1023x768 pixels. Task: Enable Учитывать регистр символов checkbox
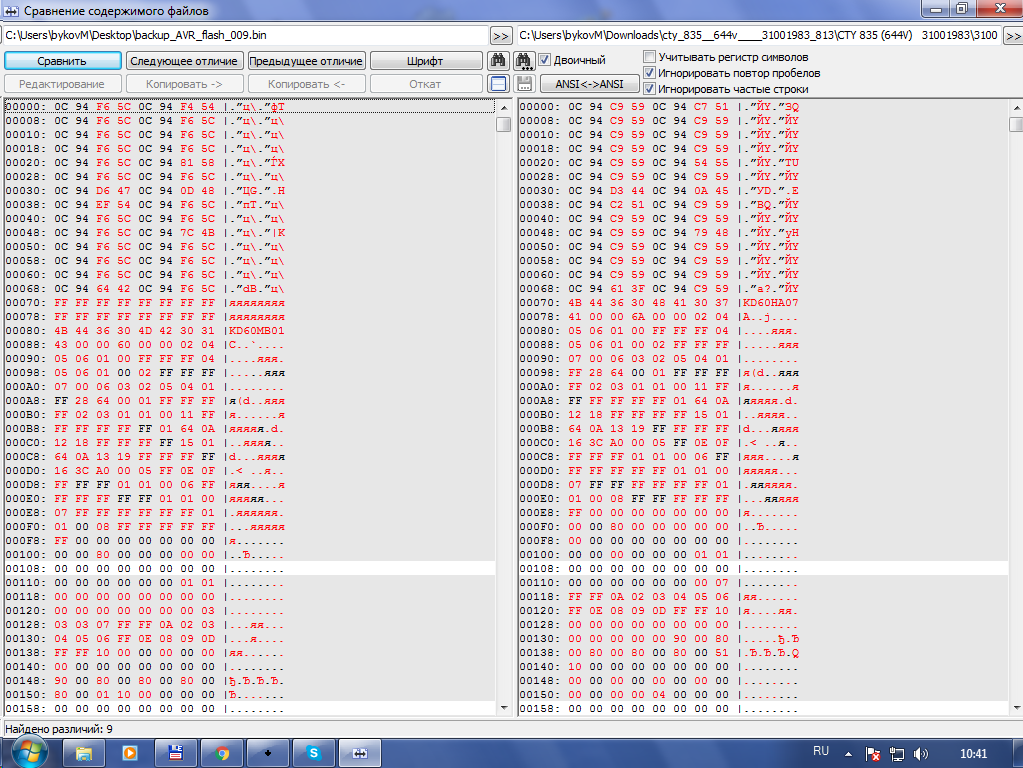[x=650, y=57]
